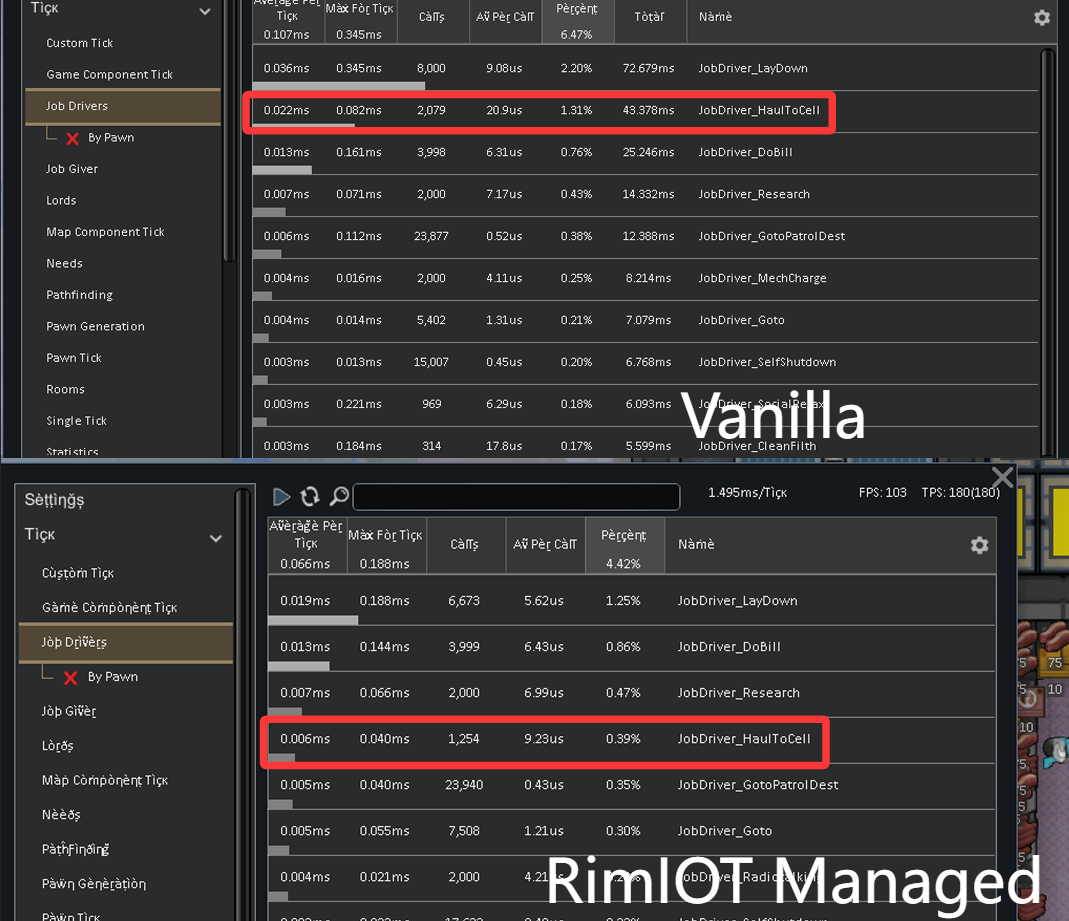Image resolution: width=1069 pixels, height=921 pixels.
Task: Open column settings gear in the Vanilla panel
Action: pos(1042,18)
